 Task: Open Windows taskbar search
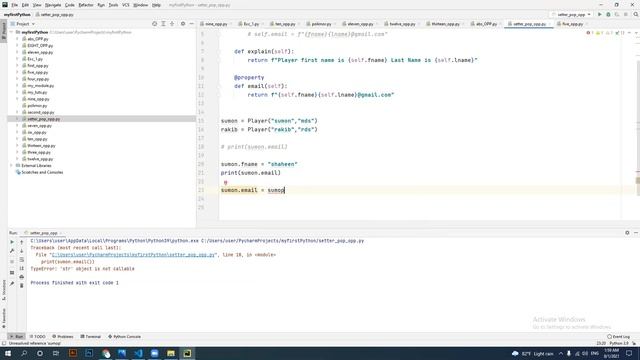click(24, 353)
